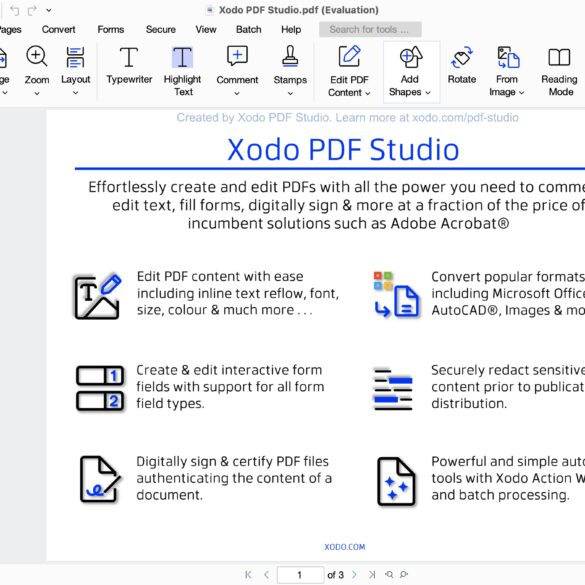The image size is (585, 585).
Task: Click "Digitally sign & certify PDF files" text
Action: (x=232, y=462)
